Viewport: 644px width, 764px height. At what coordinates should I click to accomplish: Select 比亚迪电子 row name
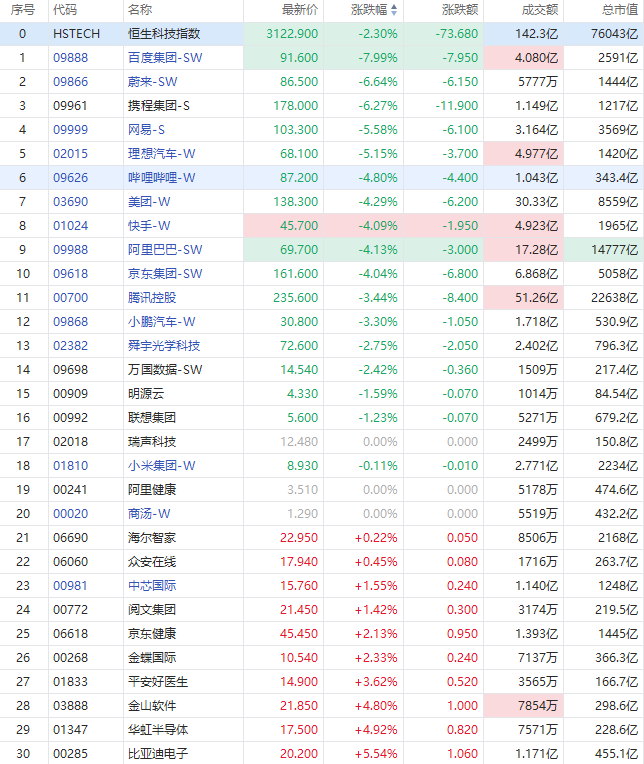pos(158,754)
